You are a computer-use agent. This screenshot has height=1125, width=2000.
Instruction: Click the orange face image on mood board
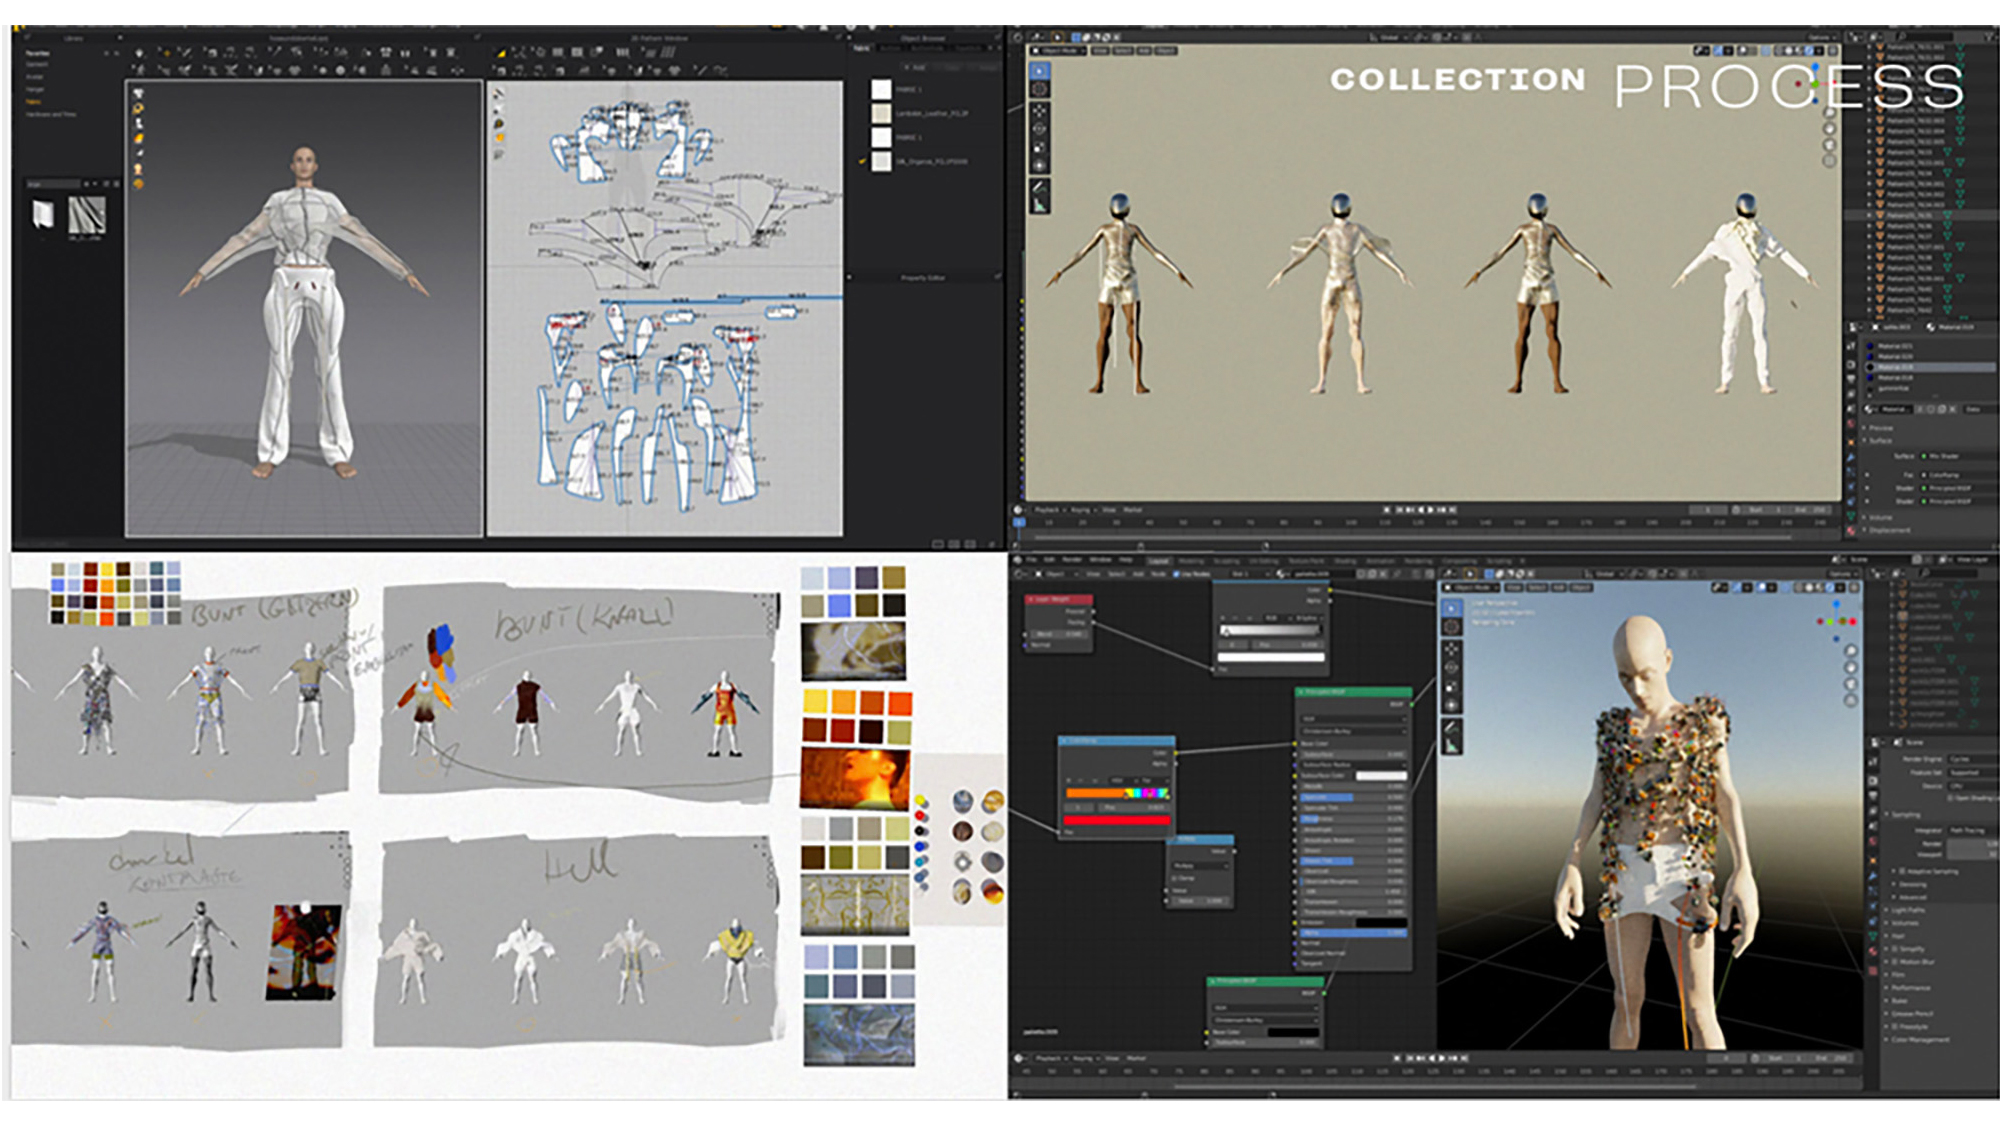tap(854, 777)
